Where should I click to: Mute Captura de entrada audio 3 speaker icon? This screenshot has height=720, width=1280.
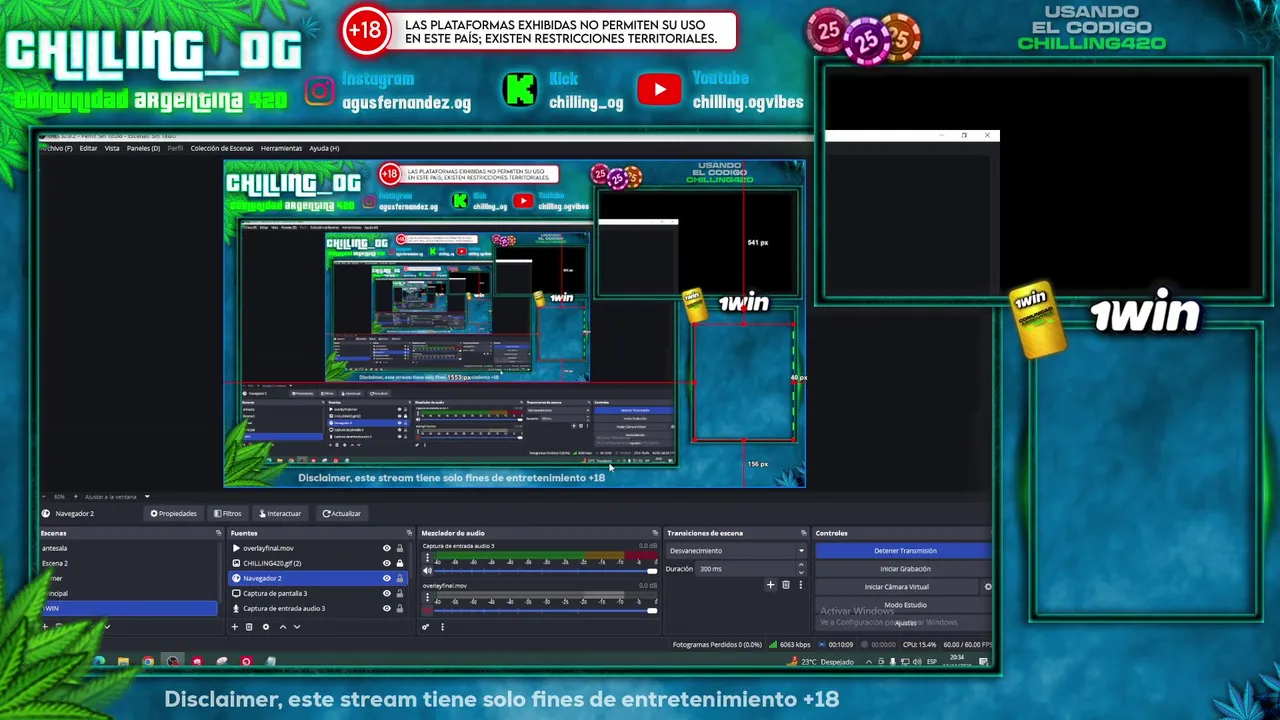(428, 571)
